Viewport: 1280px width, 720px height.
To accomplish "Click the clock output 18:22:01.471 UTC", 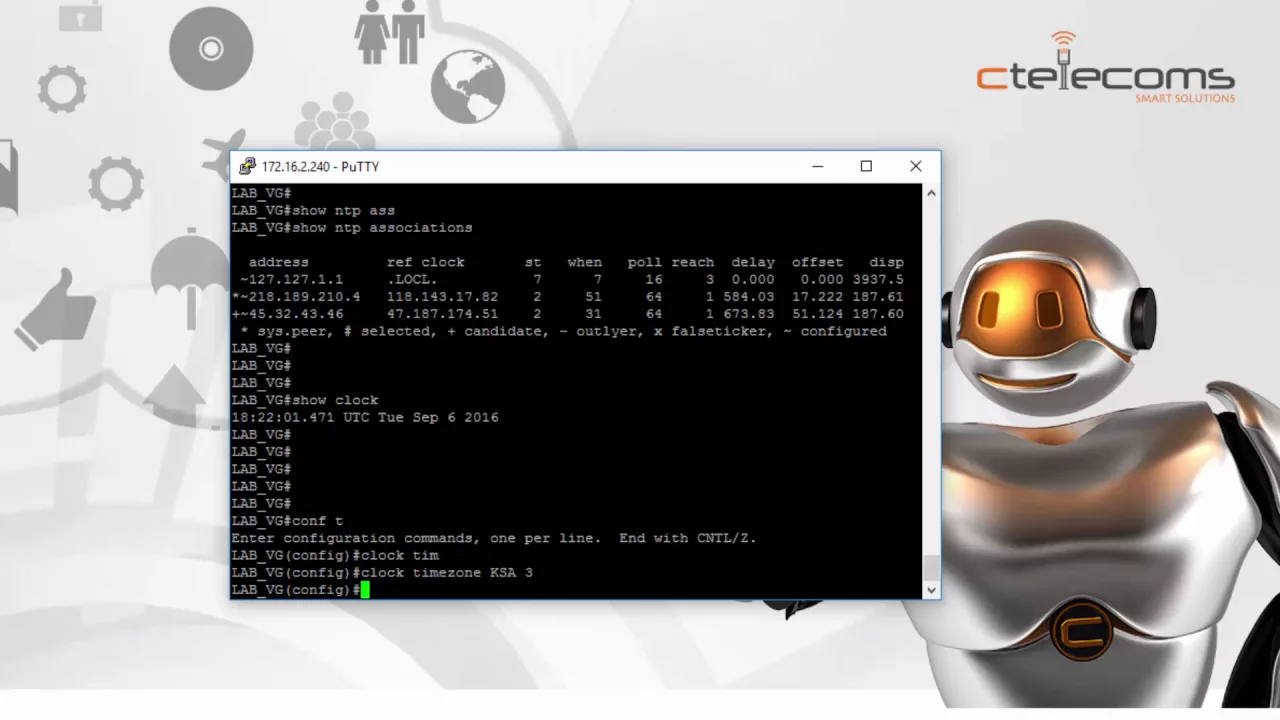I will coord(300,417).
